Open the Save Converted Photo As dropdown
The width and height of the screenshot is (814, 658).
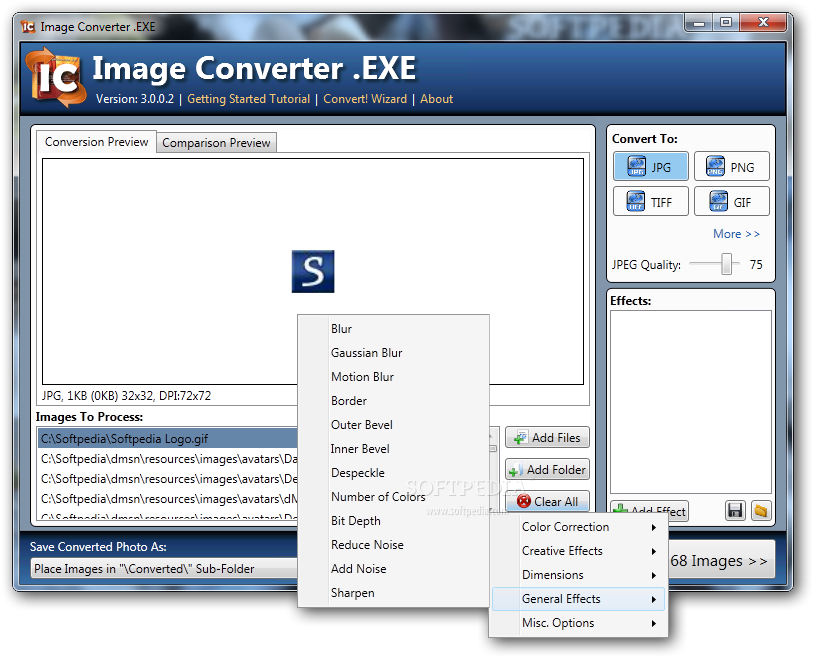coord(164,569)
